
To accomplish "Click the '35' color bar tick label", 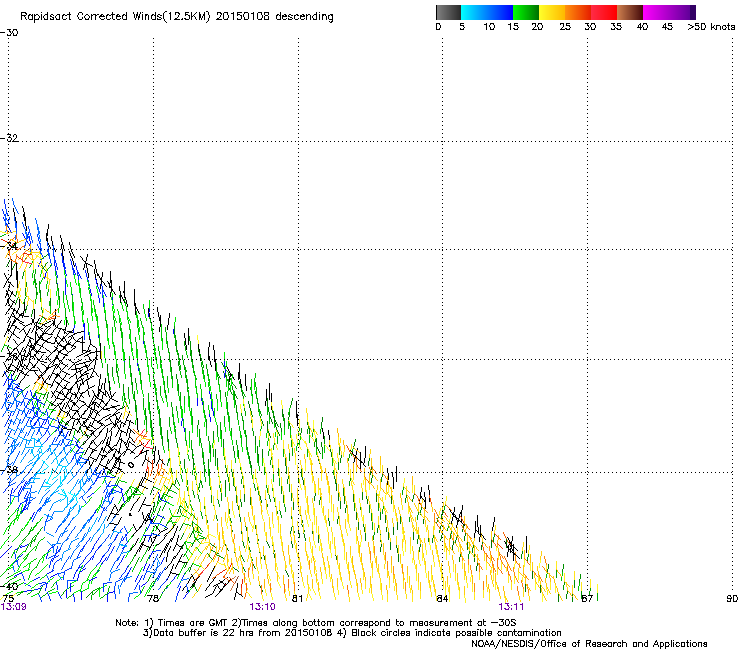I will click(616, 27).
